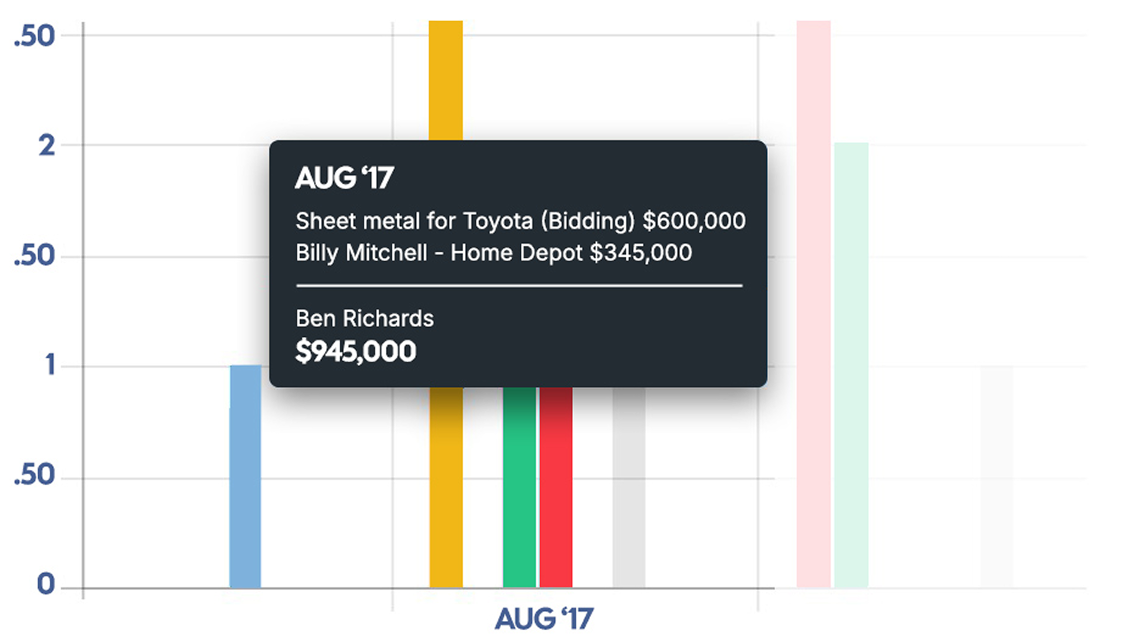The width and height of the screenshot is (1128, 642).
Task: Select the y-axis label 2
Action: 46,146
